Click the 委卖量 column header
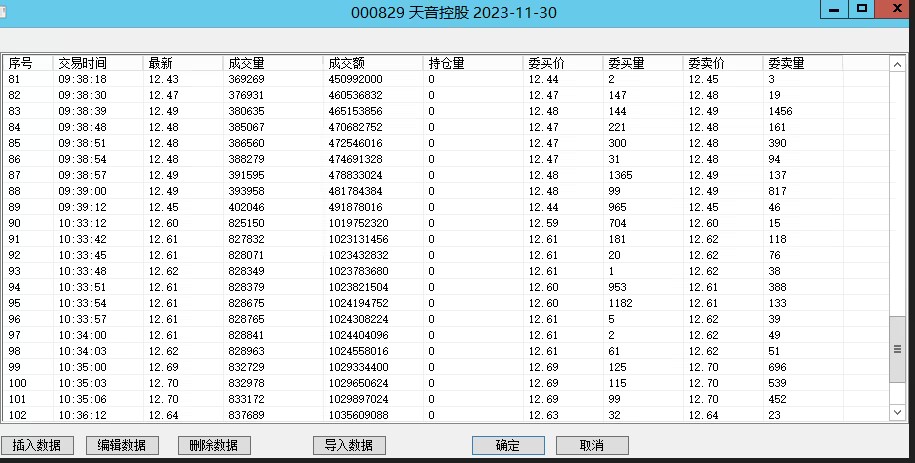The image size is (915, 463). coord(803,63)
